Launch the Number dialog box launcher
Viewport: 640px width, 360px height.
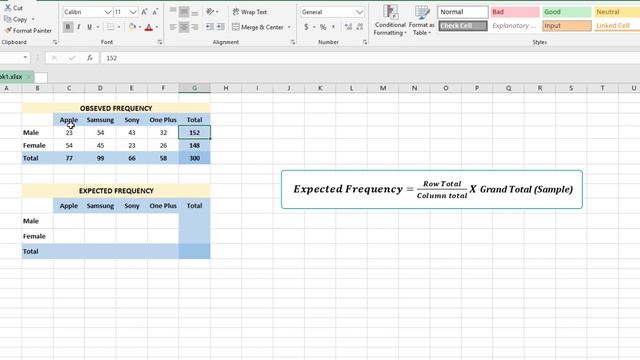pyautogui.click(x=364, y=42)
